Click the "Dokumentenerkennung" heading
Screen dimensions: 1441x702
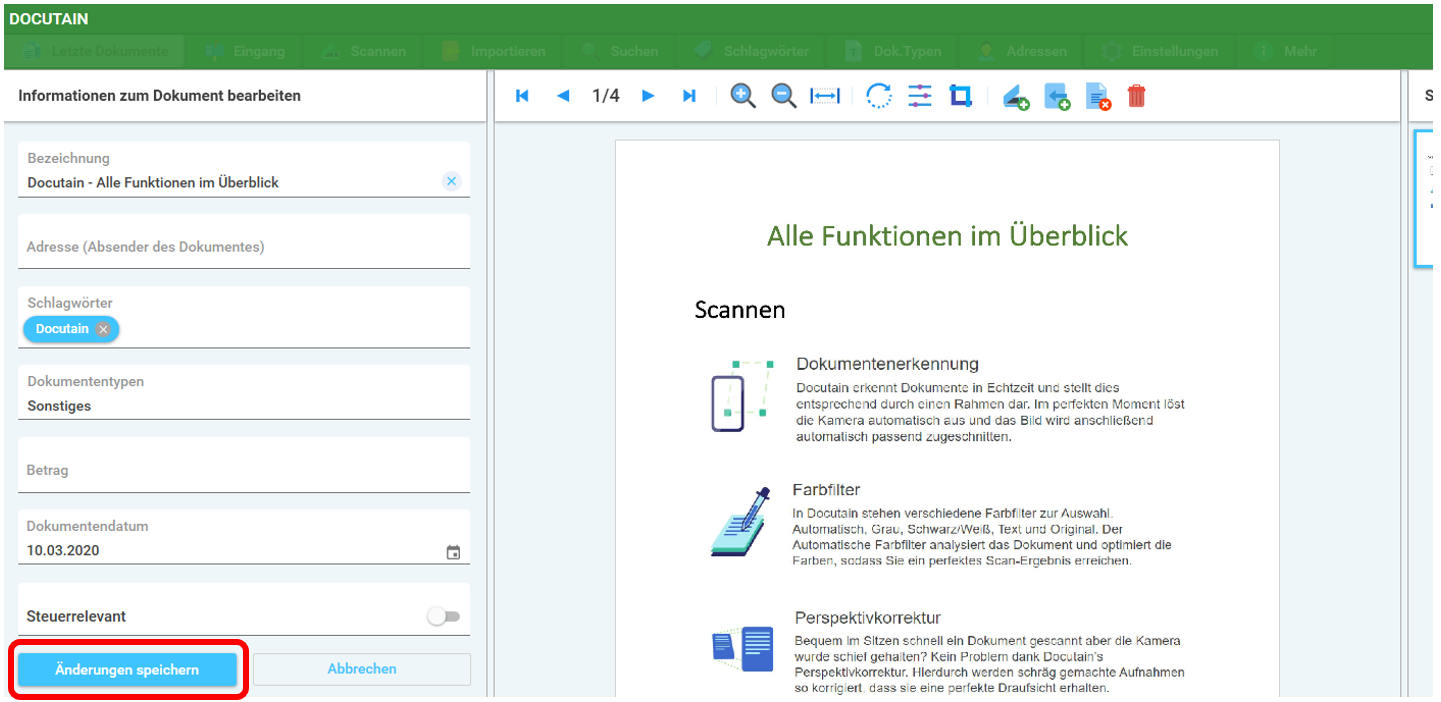point(888,364)
